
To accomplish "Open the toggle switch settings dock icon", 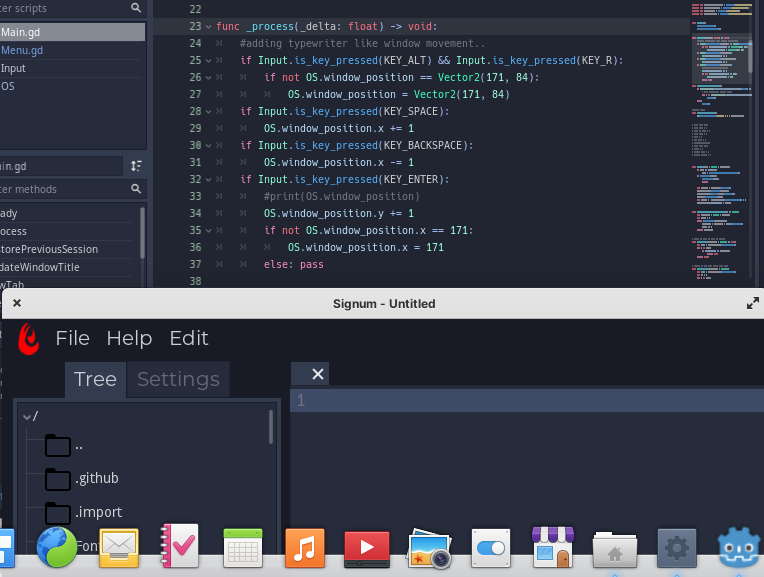I will (491, 548).
